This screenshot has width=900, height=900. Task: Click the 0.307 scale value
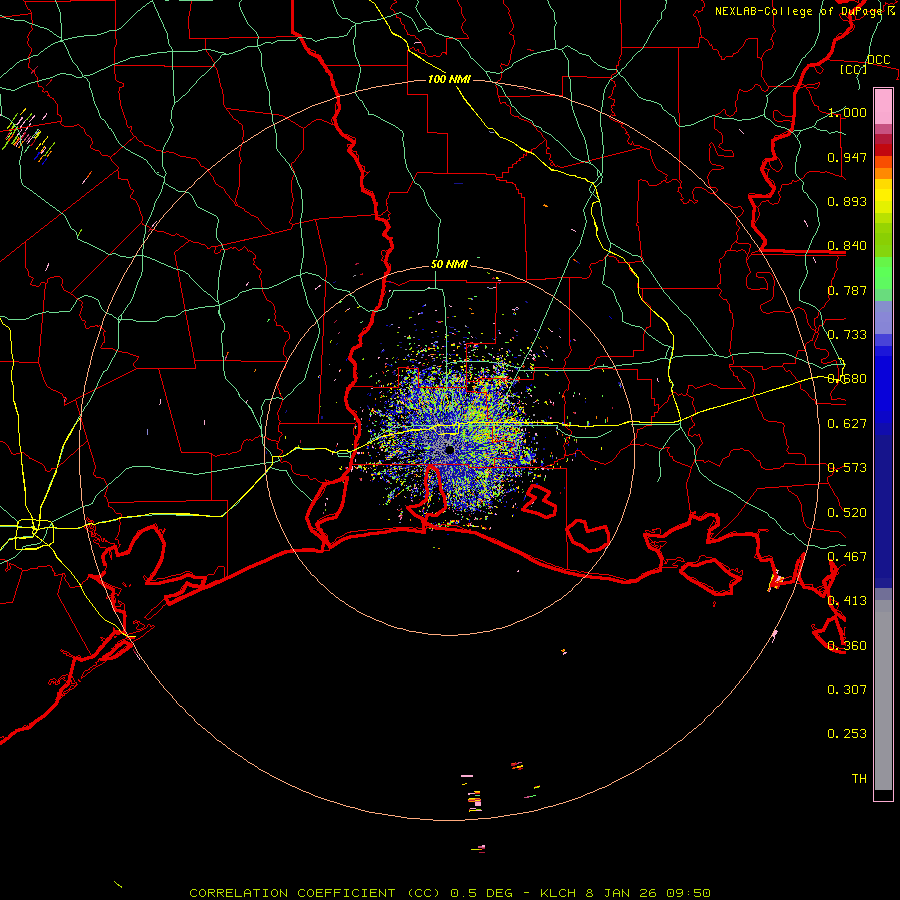point(847,689)
